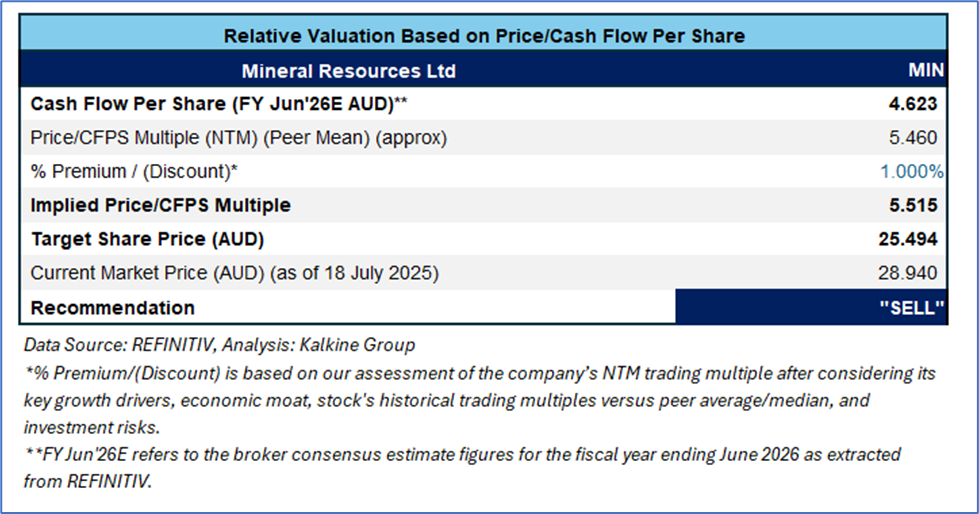Click the blue 1.000% premium value
Viewport: 979px width, 514px height.
(x=911, y=171)
